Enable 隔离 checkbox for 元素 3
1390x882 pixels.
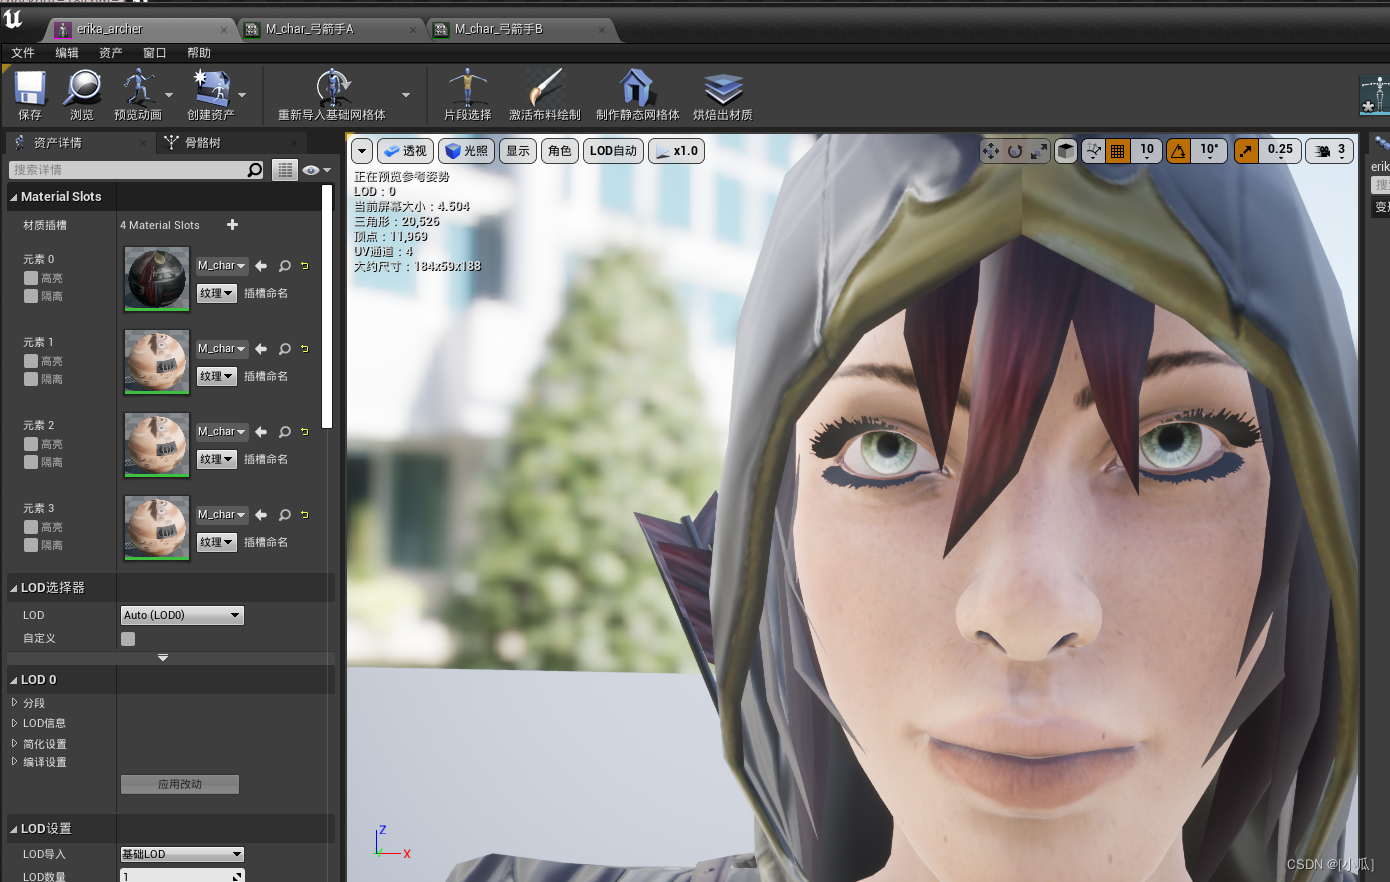click(31, 545)
